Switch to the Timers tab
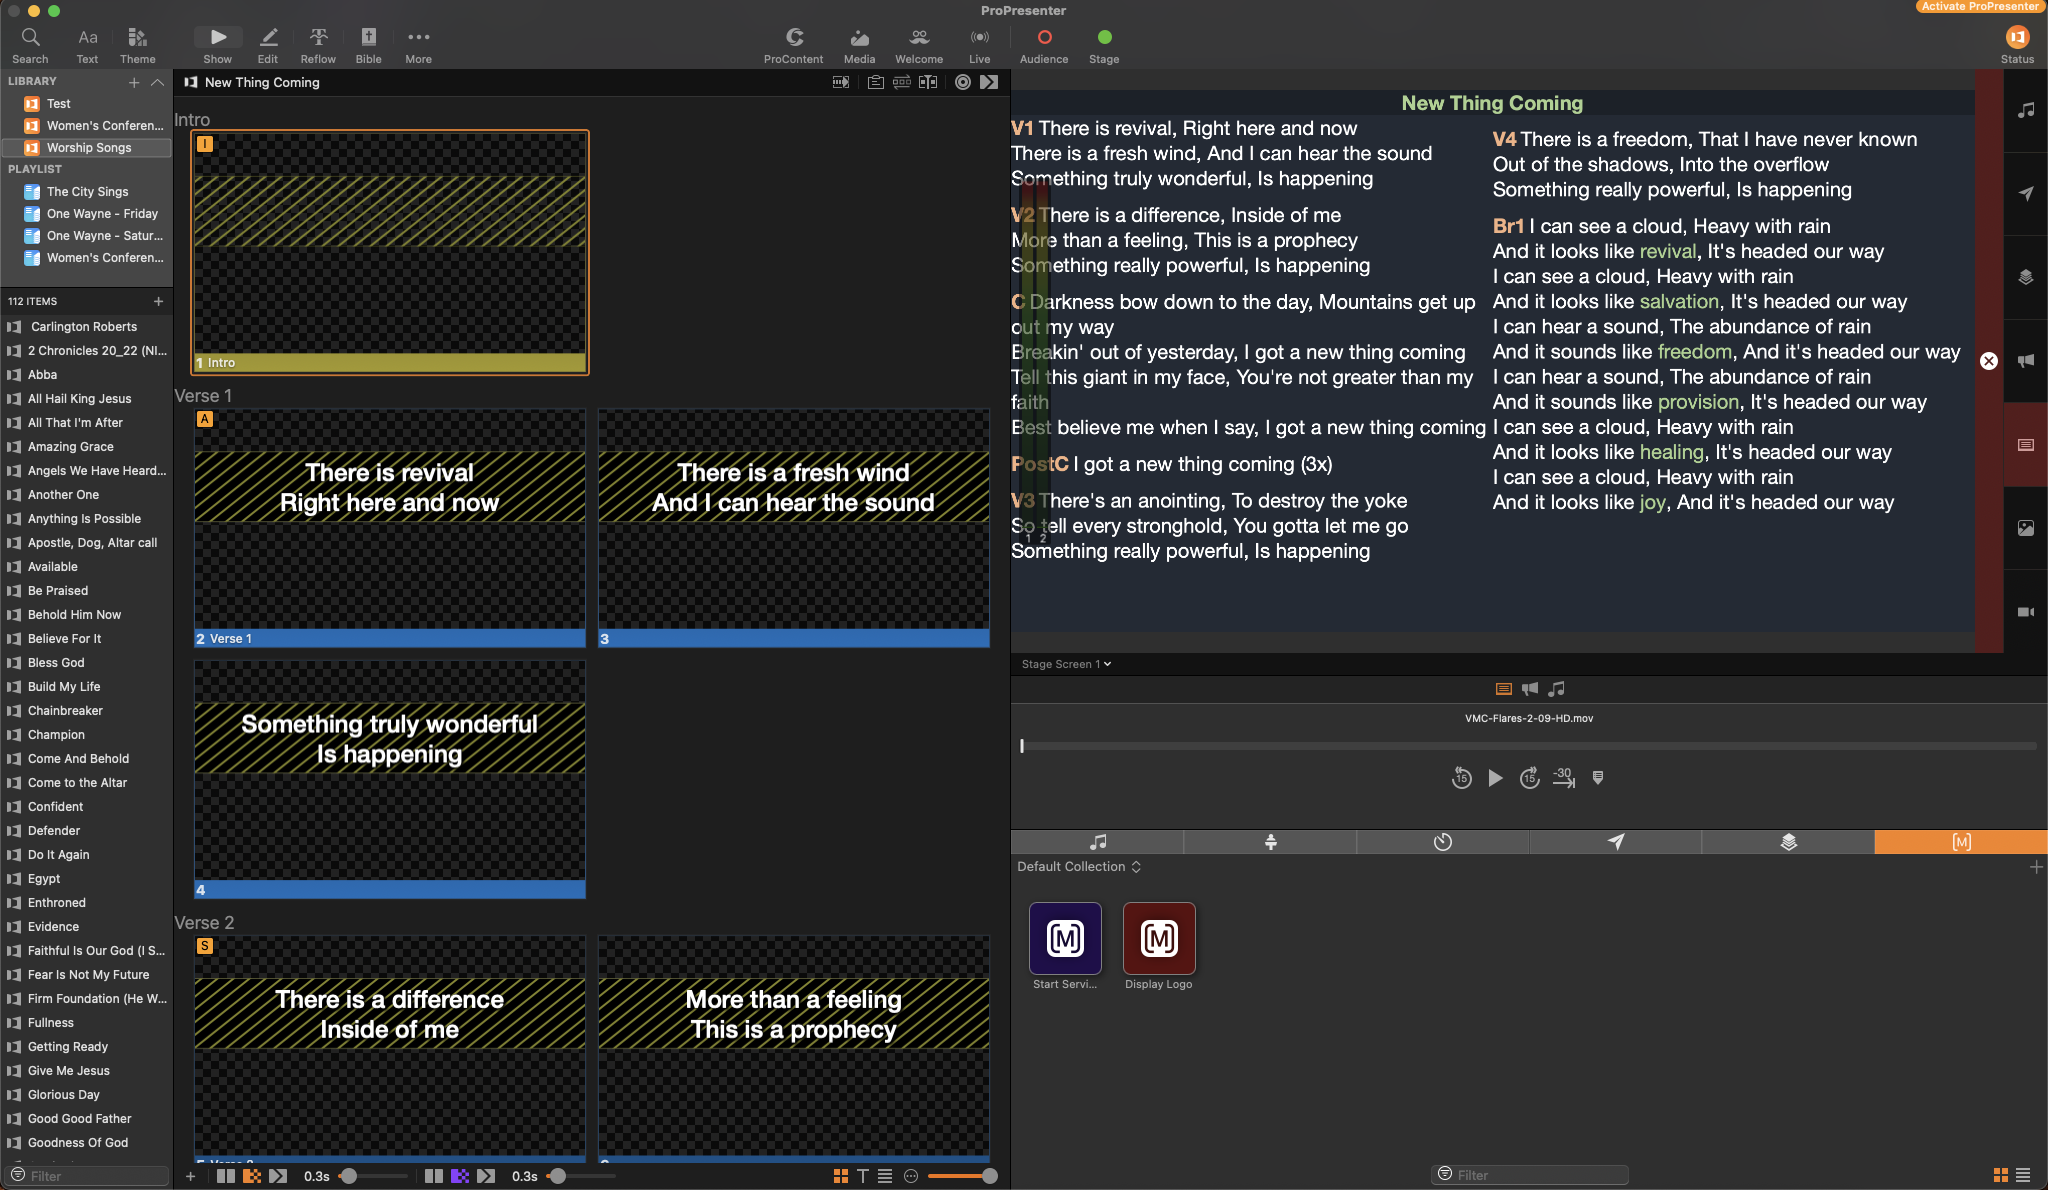 (x=1442, y=842)
